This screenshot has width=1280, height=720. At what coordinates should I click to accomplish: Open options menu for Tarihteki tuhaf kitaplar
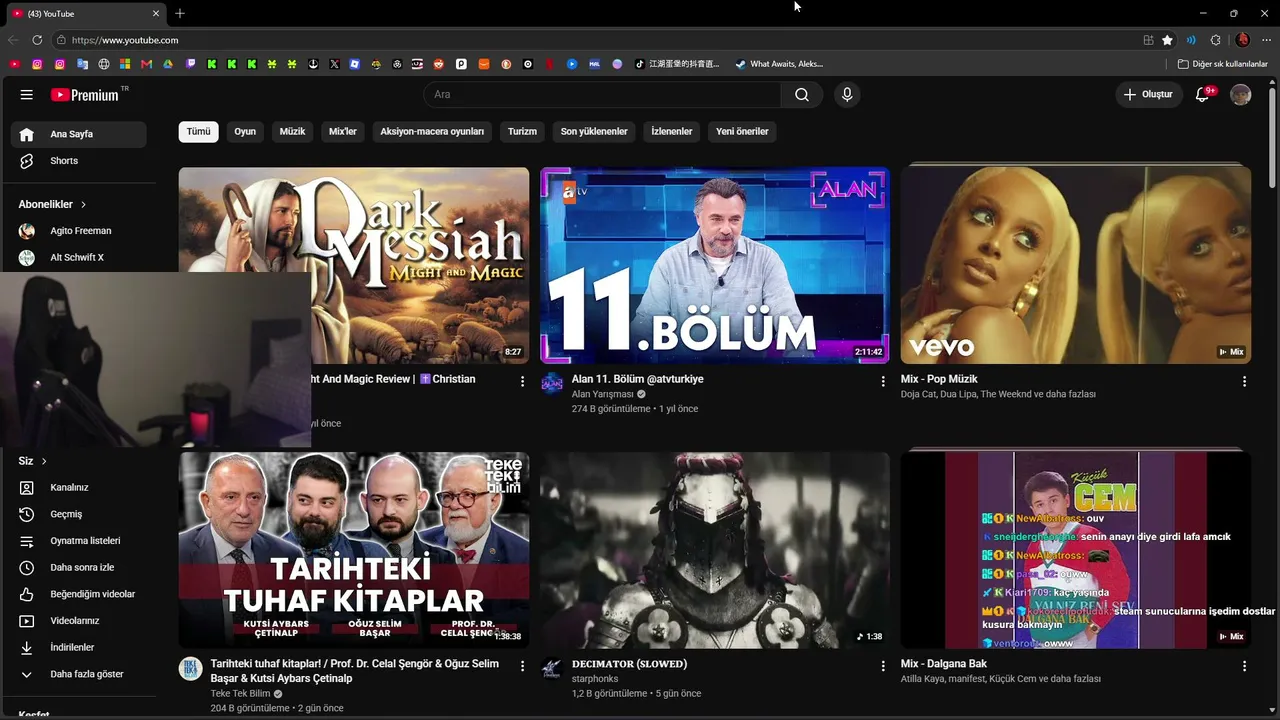[522, 666]
